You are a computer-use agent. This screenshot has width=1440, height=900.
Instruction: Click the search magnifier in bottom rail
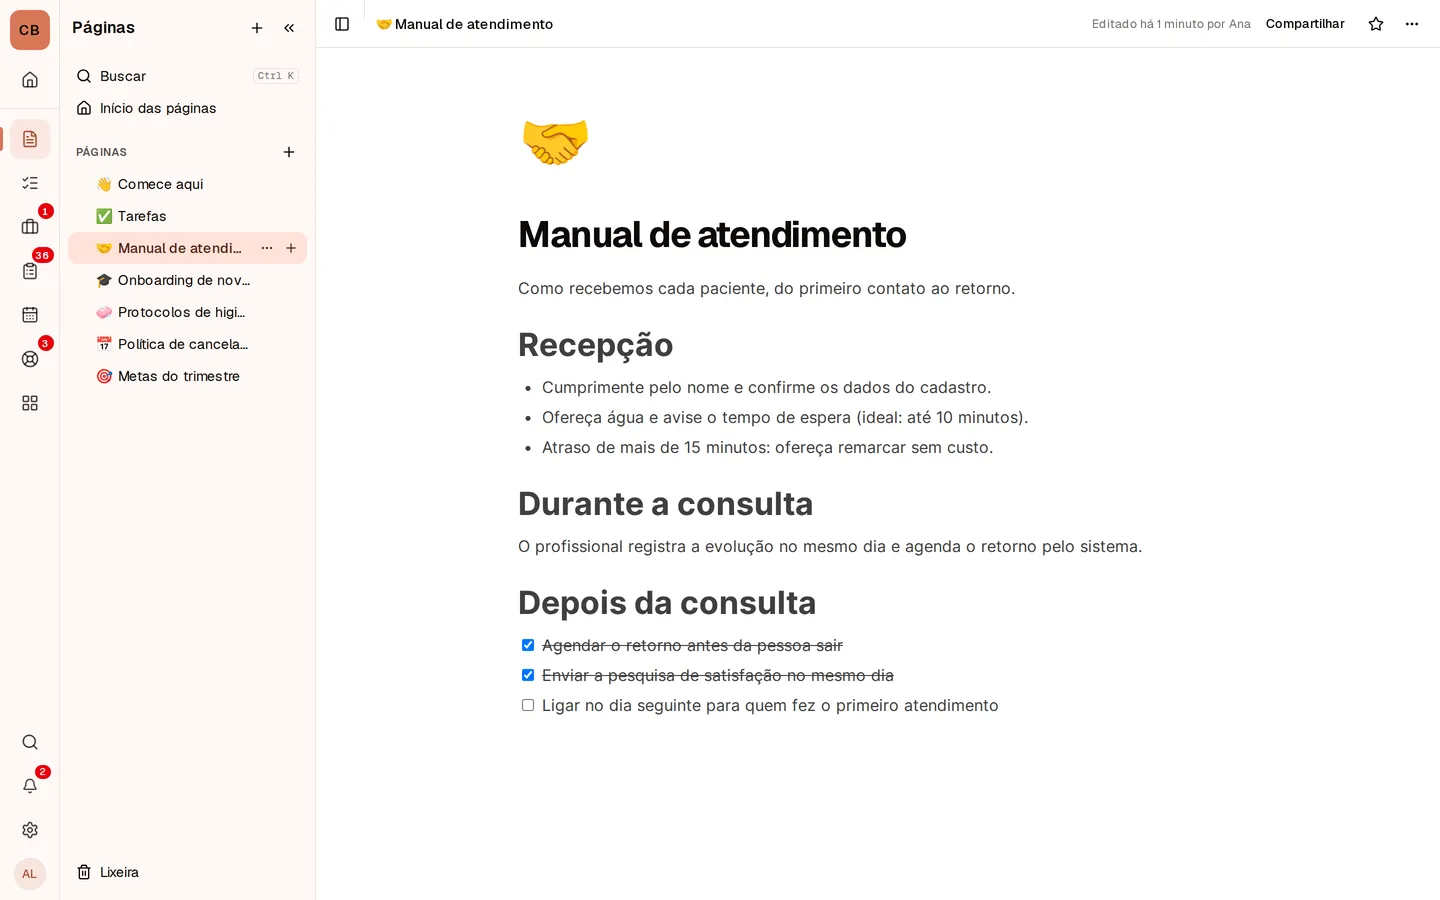[x=30, y=742]
